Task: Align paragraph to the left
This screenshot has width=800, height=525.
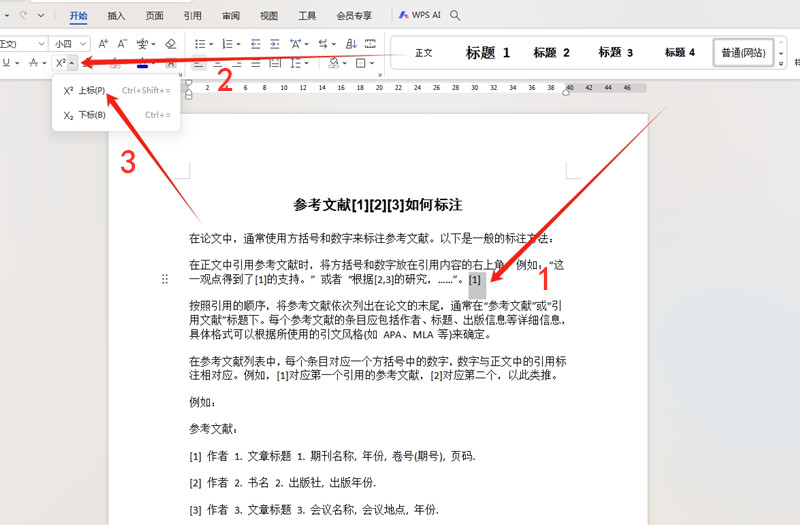Action: coord(198,63)
